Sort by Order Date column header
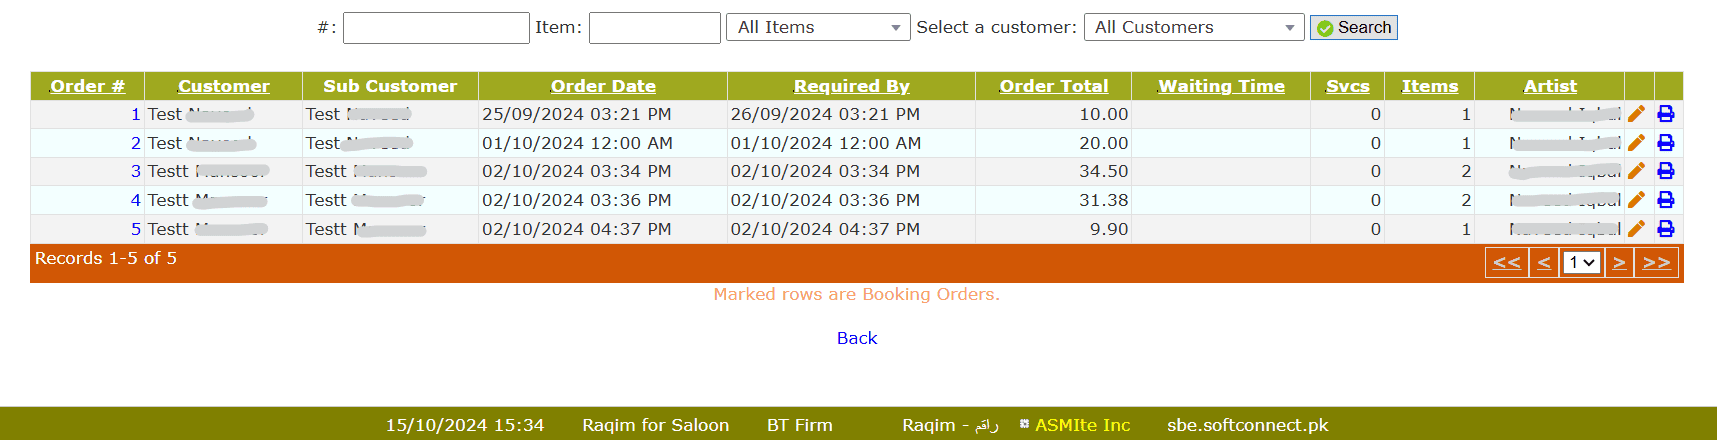The width and height of the screenshot is (1717, 440). pos(603,86)
